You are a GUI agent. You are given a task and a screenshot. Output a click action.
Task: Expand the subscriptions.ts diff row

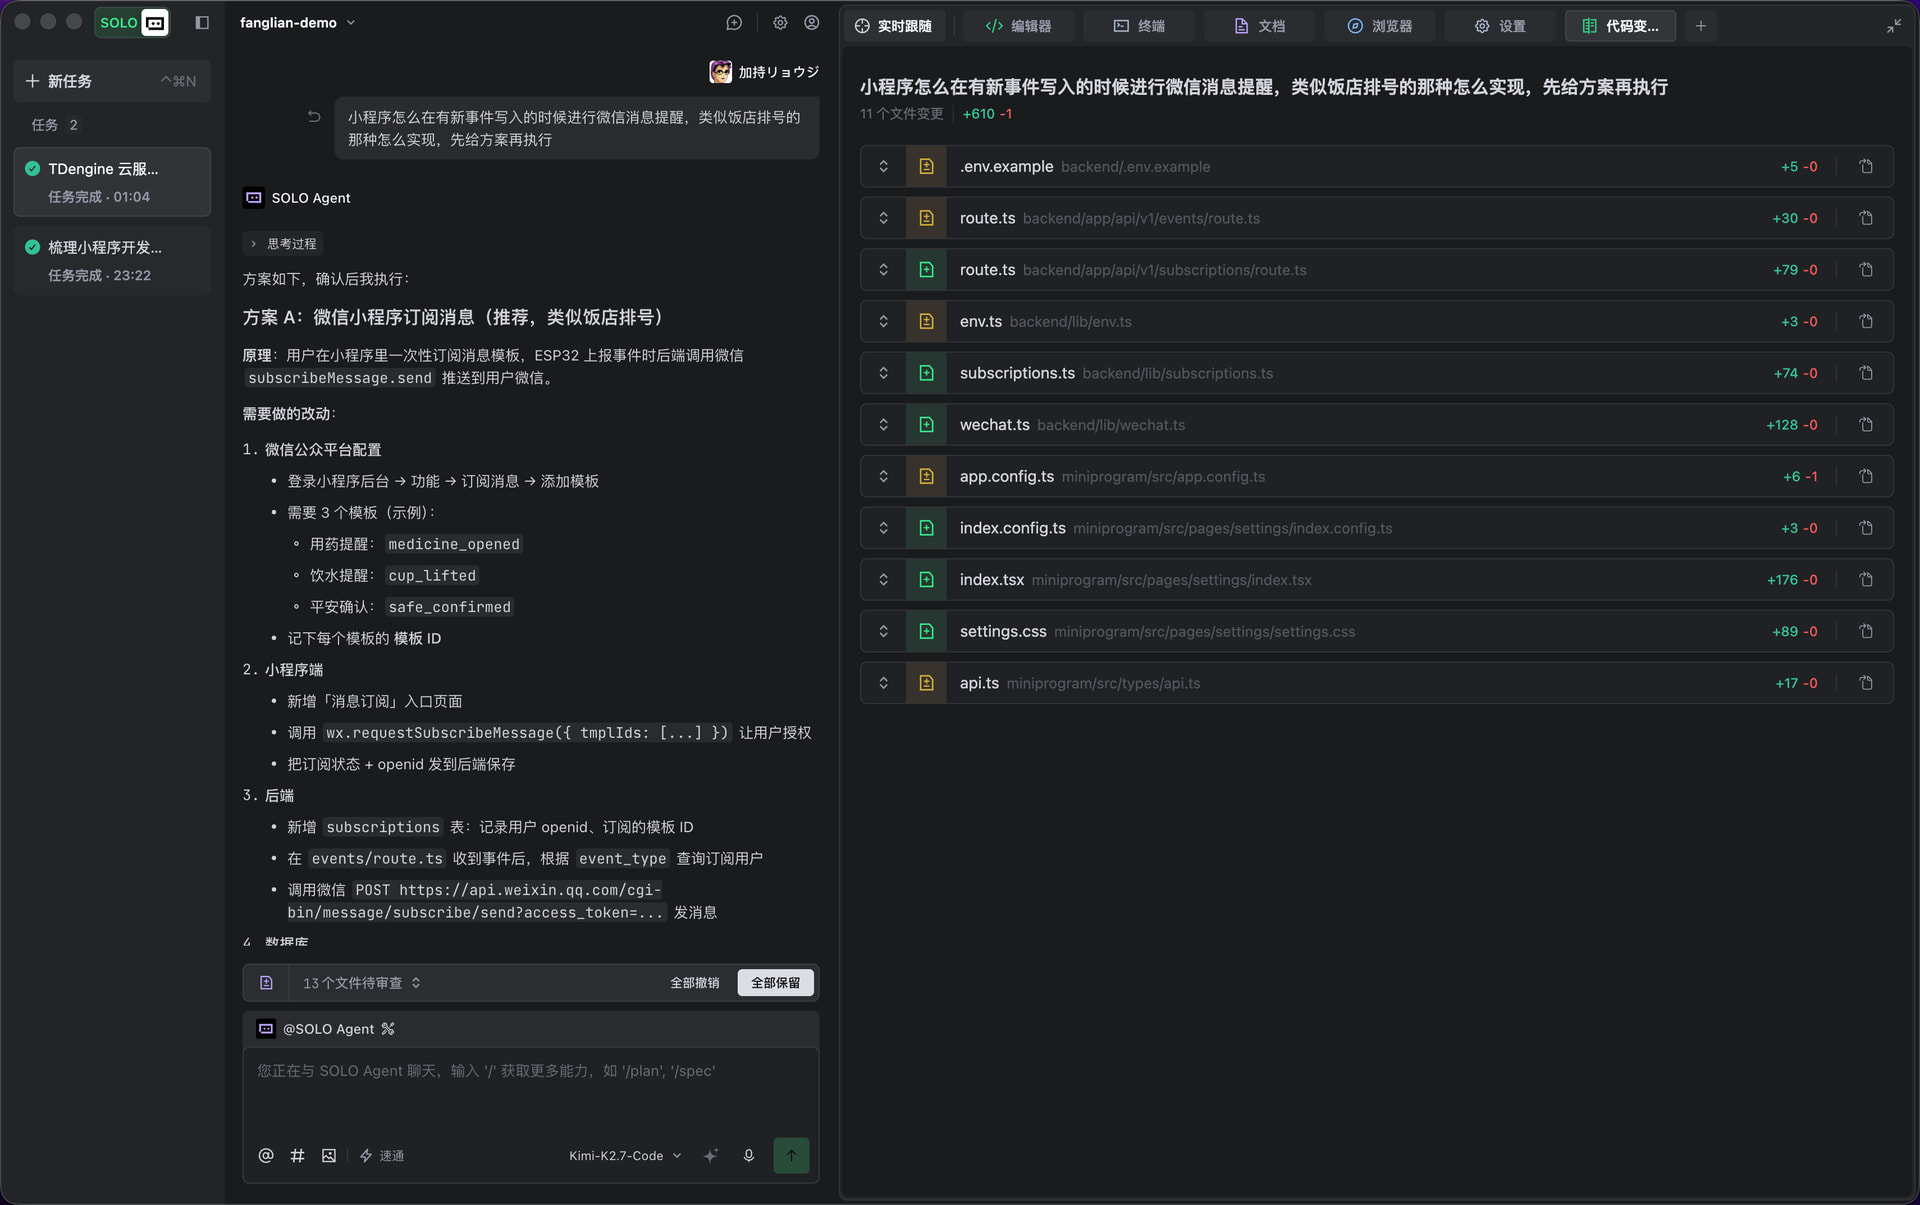coord(884,373)
